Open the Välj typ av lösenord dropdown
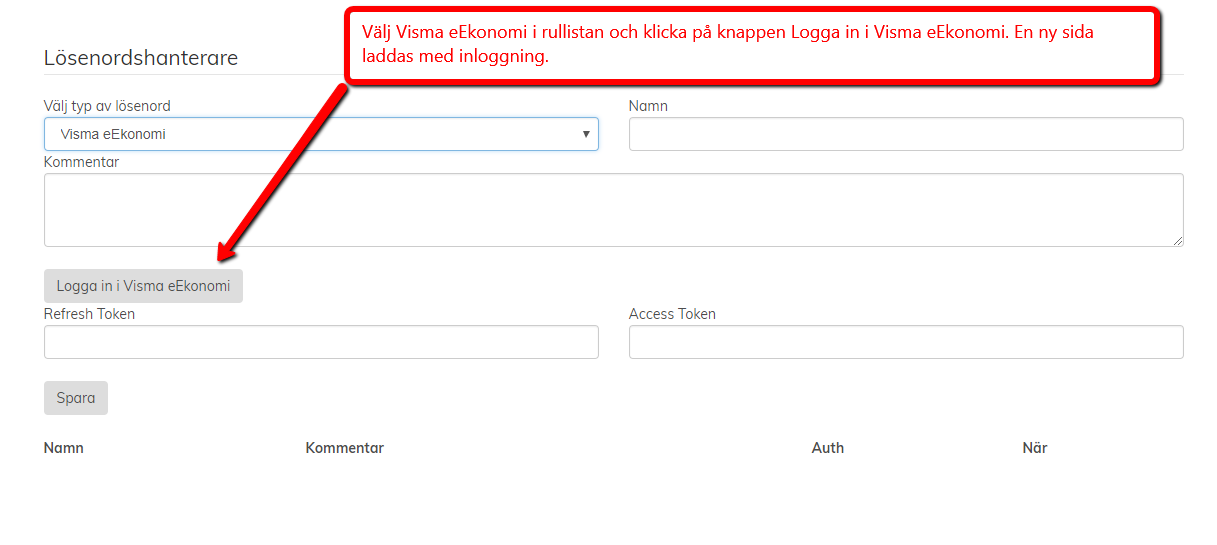 321,134
